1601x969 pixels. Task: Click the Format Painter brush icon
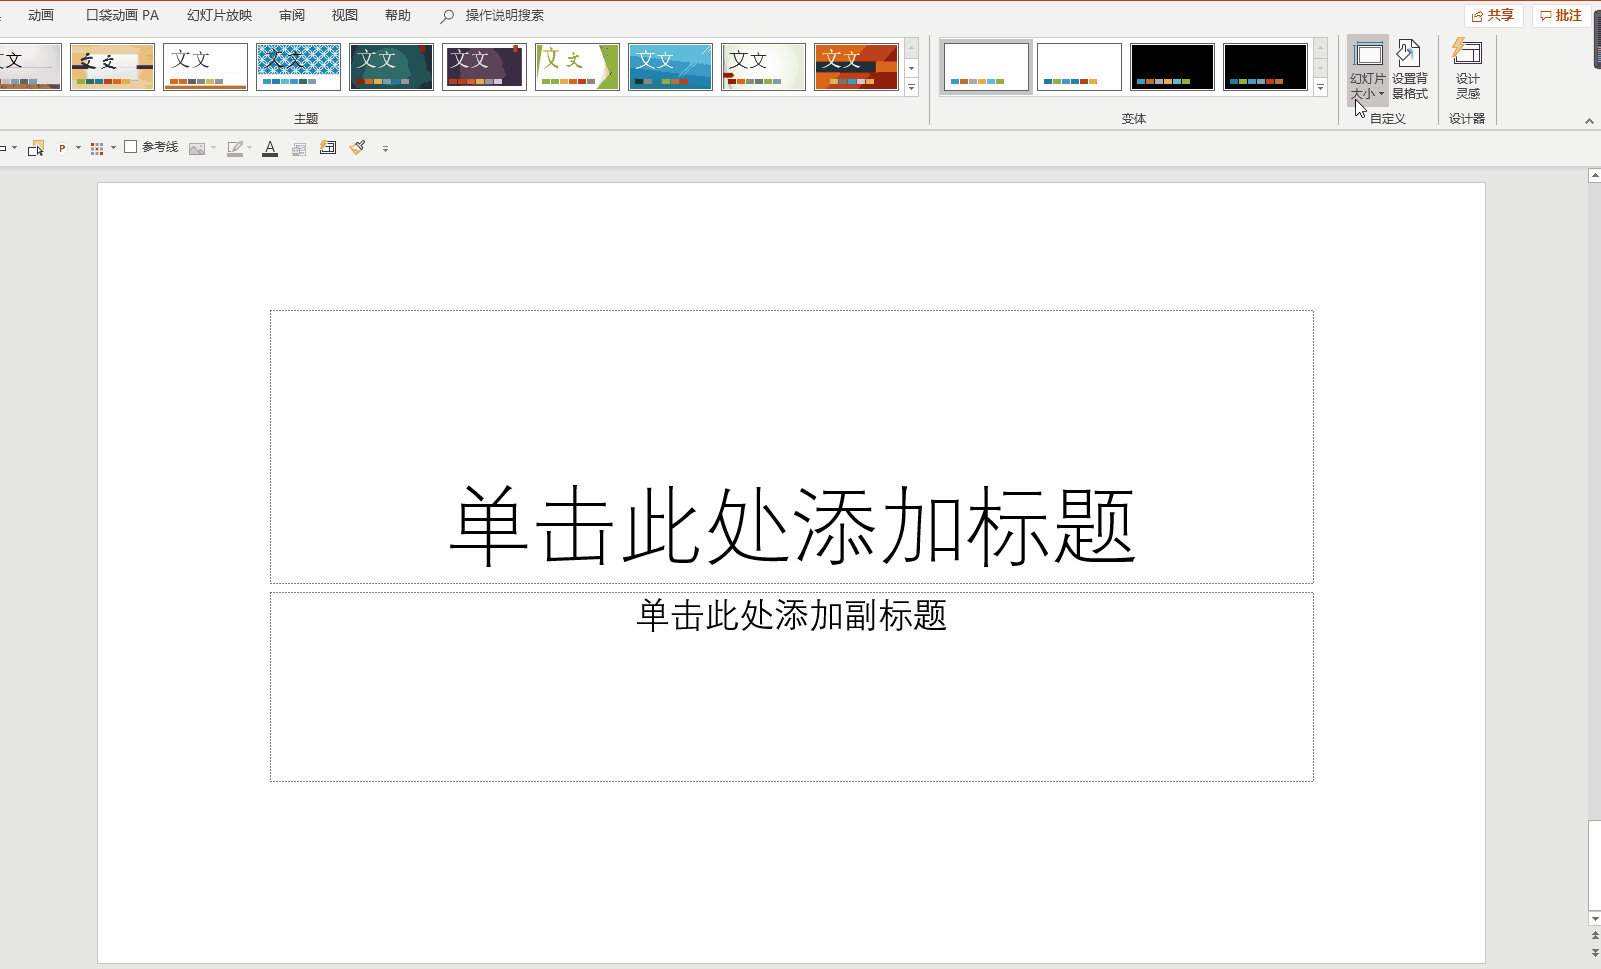357,147
